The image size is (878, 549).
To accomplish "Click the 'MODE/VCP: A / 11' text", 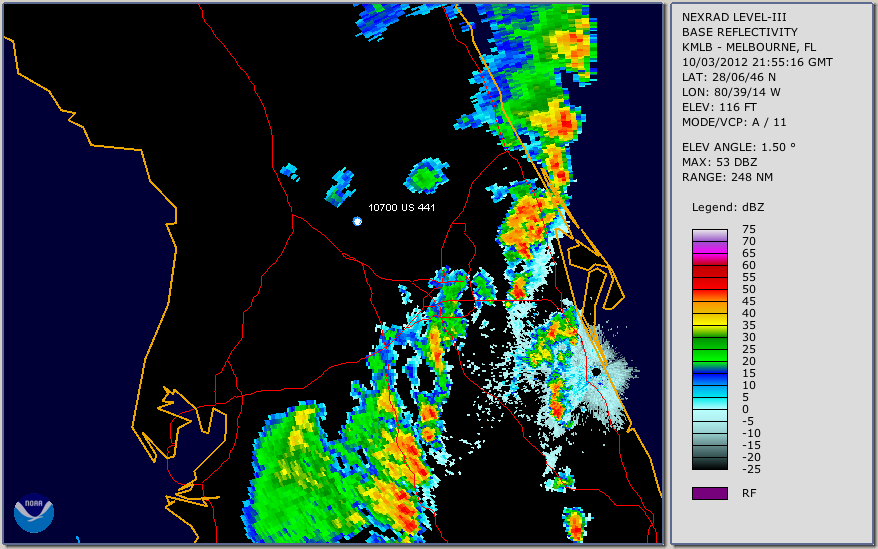I will [734, 122].
